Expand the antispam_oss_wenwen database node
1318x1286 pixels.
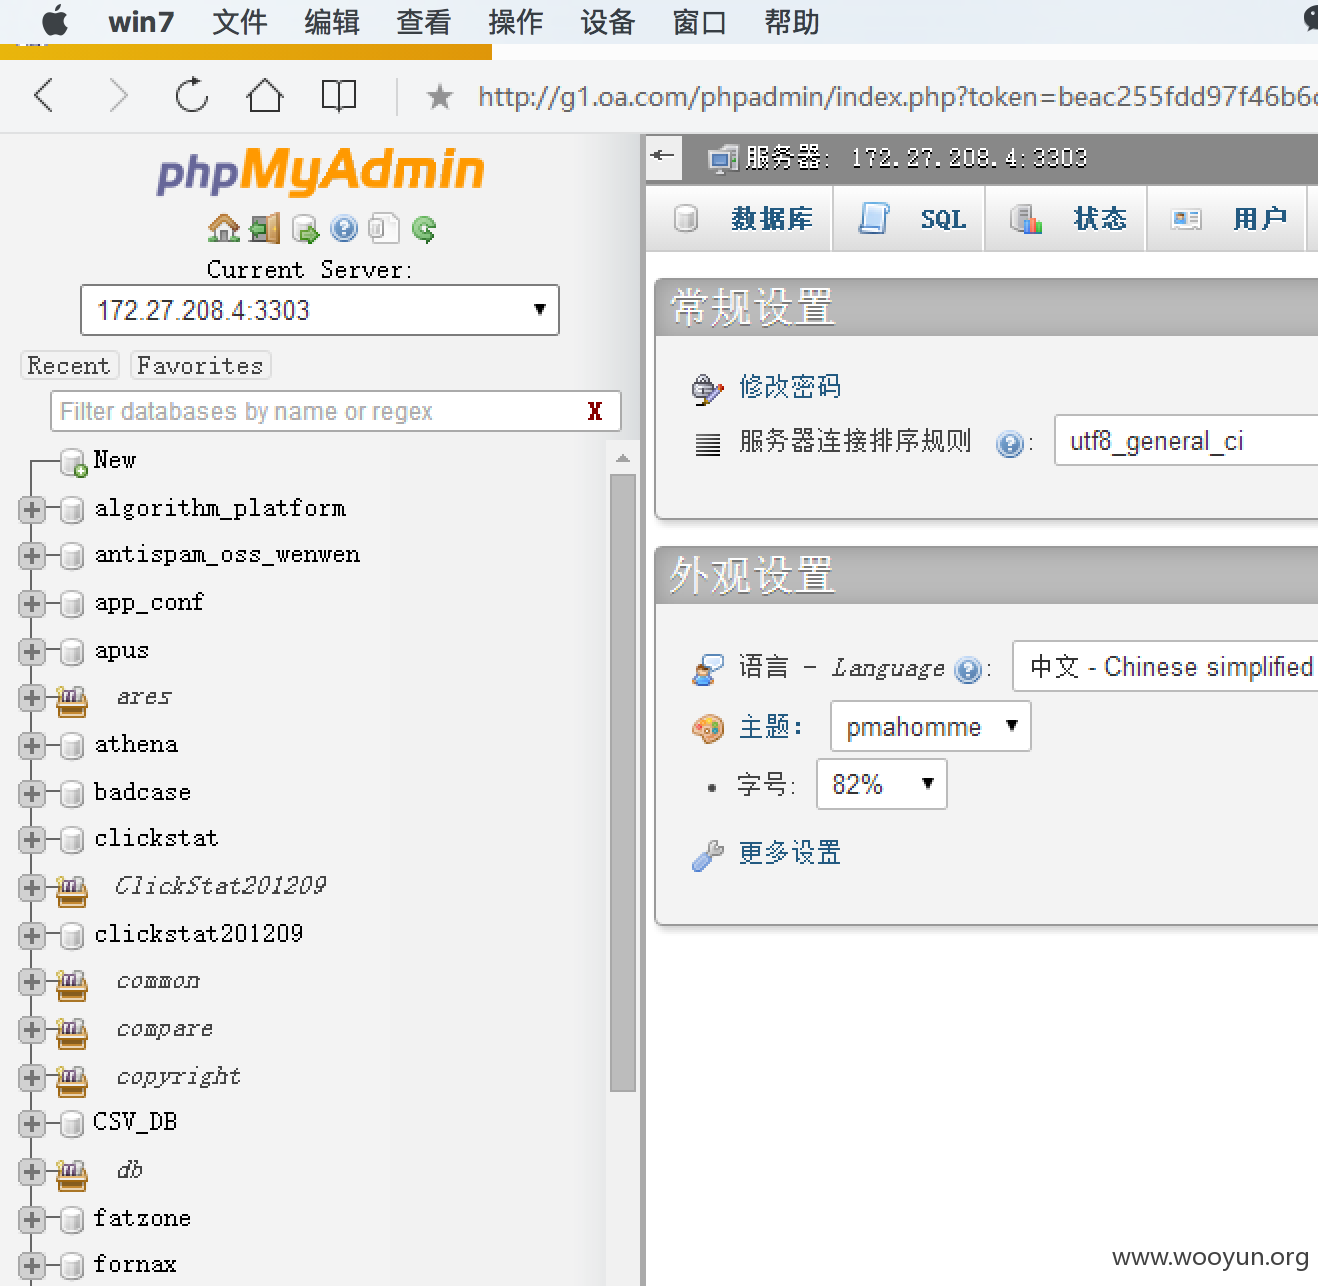click(32, 556)
